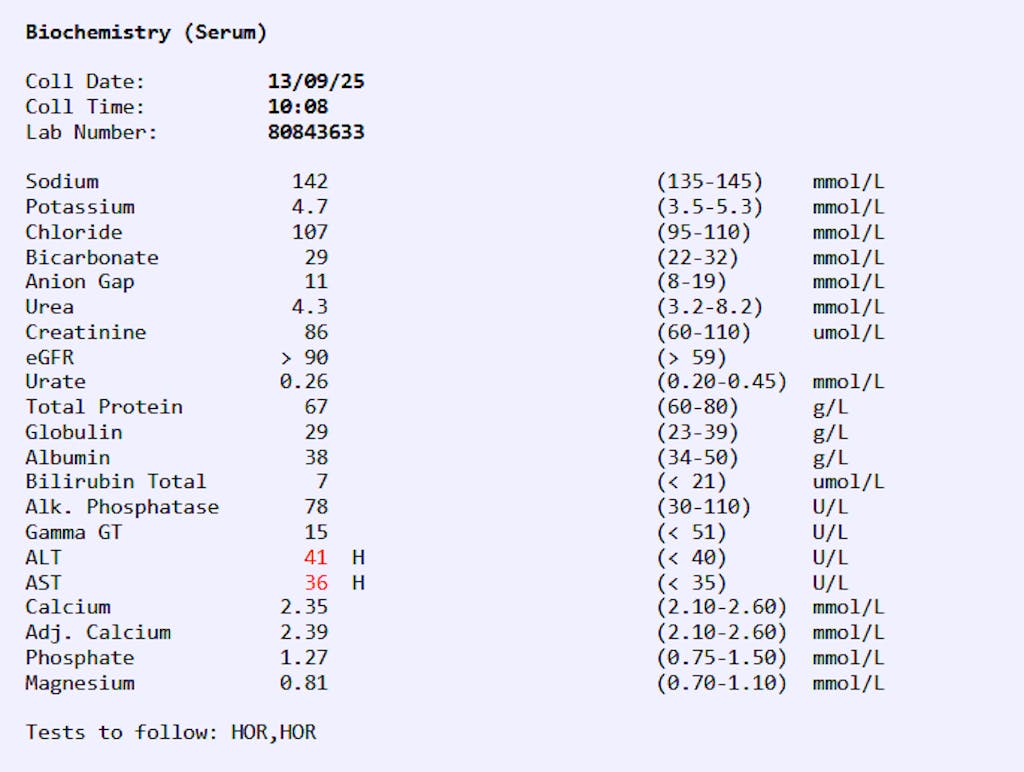The width and height of the screenshot is (1024, 772).
Task: Click the collection time 10:08
Action: click(298, 107)
